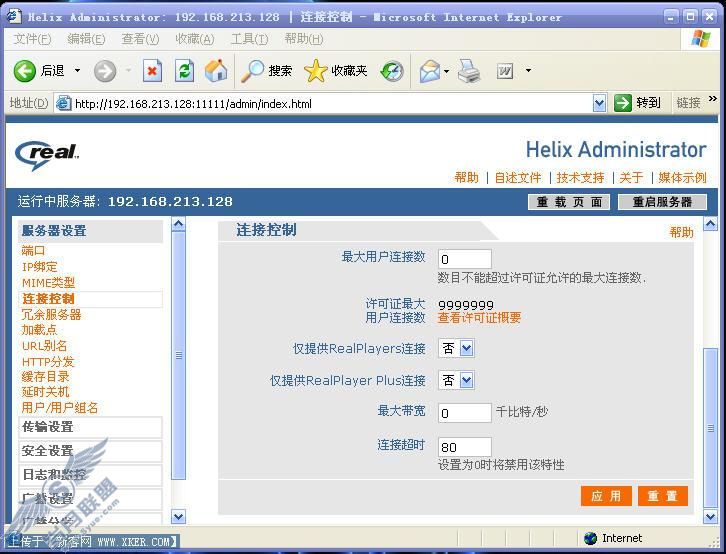Click the 重载页面 button
726x554 pixels.
point(569,202)
